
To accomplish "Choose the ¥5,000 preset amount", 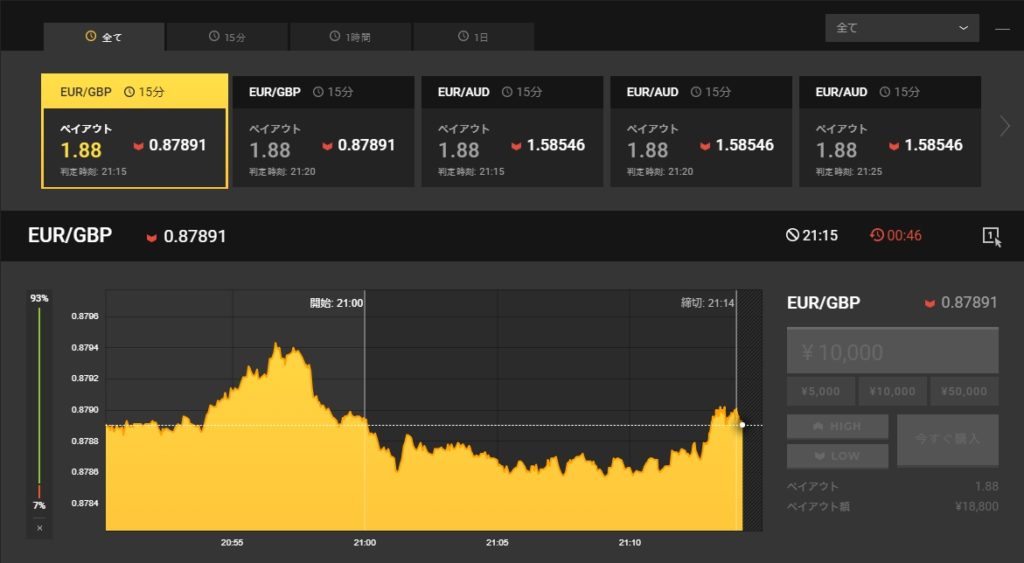I will coord(821,391).
